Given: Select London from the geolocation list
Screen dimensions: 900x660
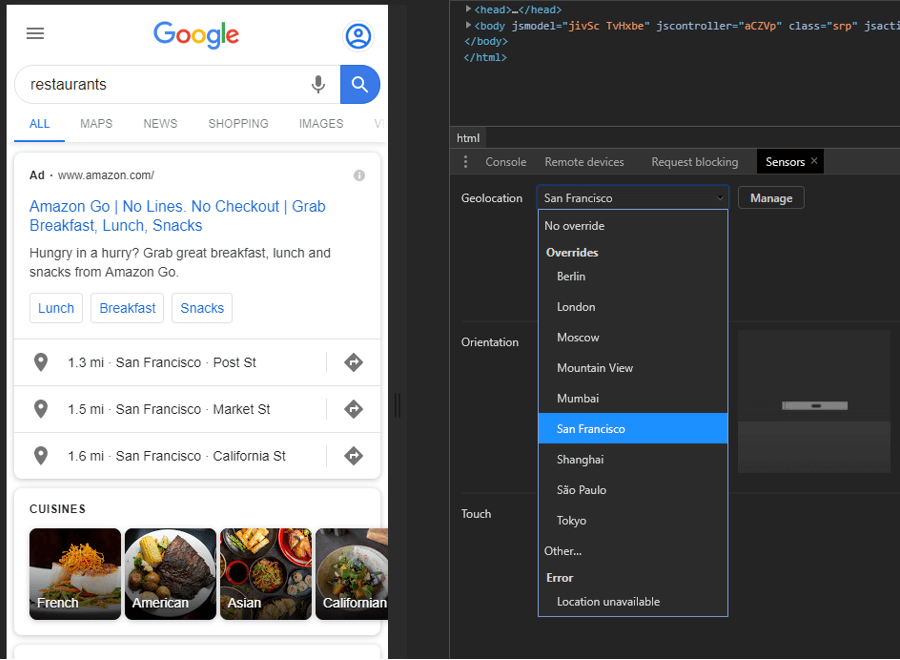Looking at the screenshot, I should pyautogui.click(x=633, y=306).
